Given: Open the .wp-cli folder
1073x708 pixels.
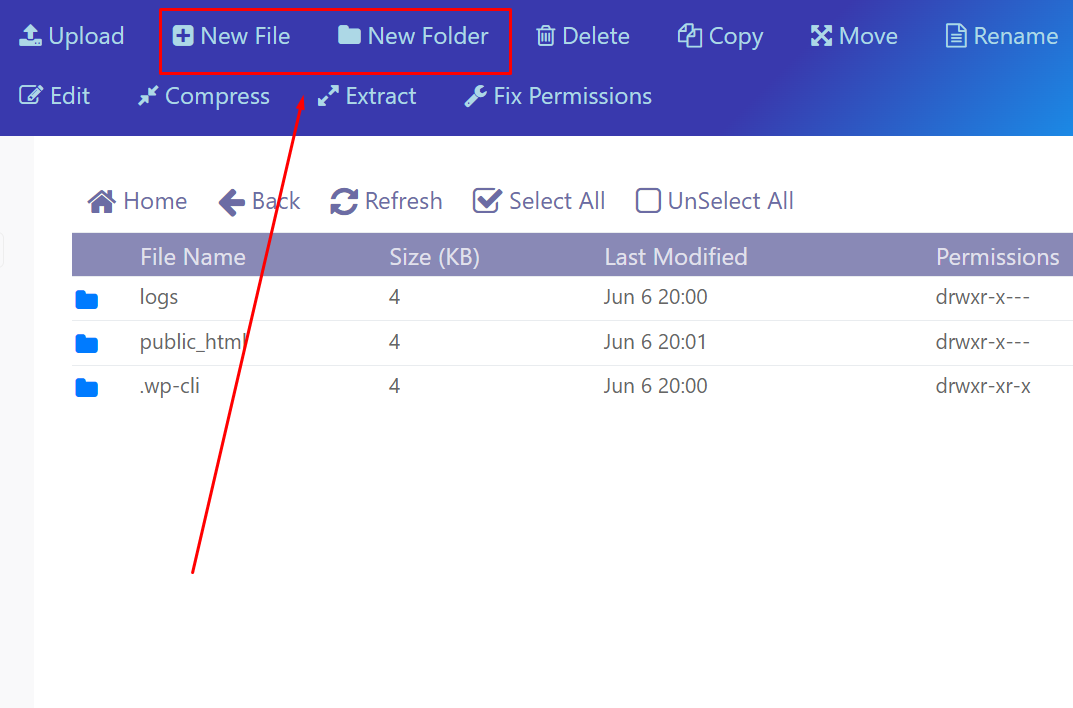Looking at the screenshot, I should coord(169,386).
